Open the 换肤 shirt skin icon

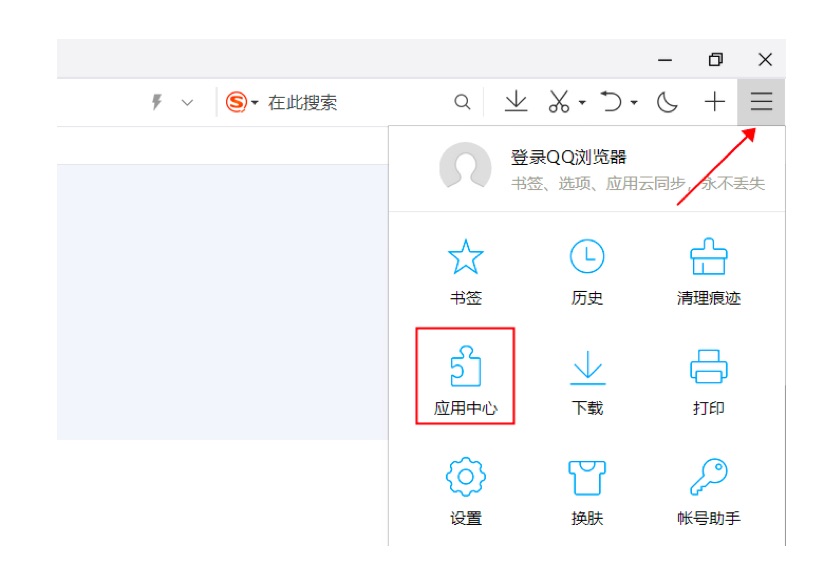pyautogui.click(x=587, y=477)
